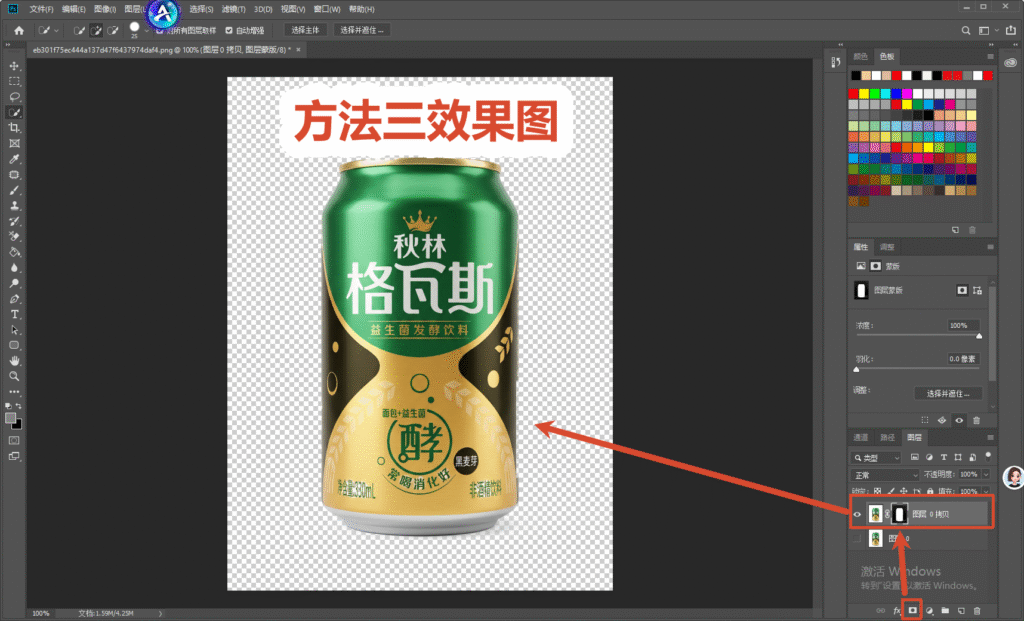Switch to the 颜色 tab
1024x621 pixels.
click(861, 56)
